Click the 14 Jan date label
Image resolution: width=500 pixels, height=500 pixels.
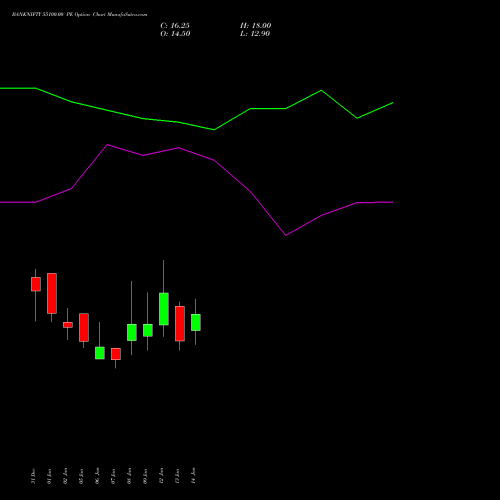(193, 476)
